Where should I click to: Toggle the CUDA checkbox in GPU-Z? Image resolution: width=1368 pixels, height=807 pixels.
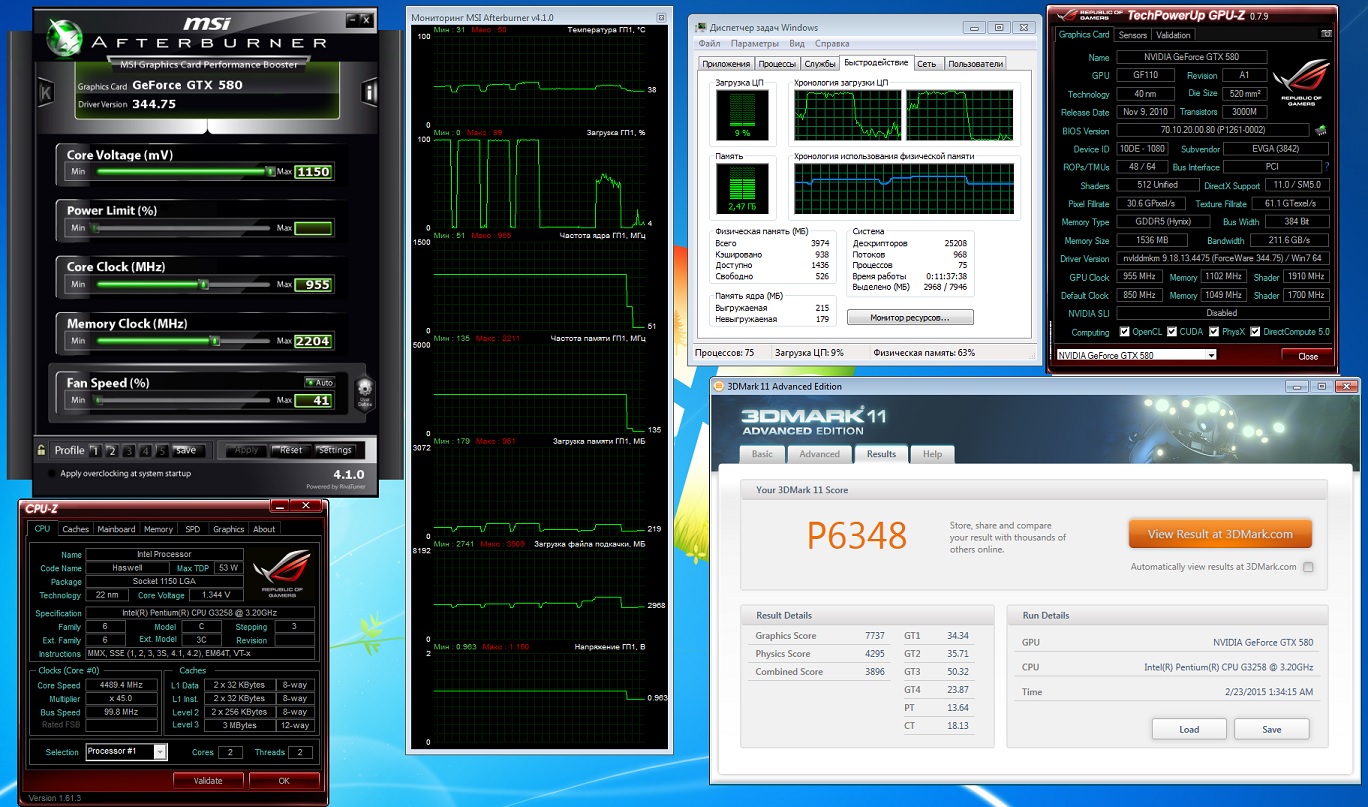pos(1170,332)
